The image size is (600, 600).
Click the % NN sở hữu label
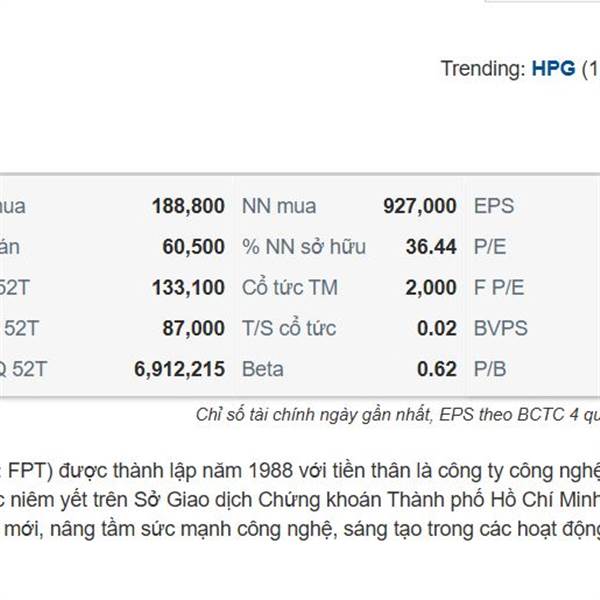(x=304, y=247)
